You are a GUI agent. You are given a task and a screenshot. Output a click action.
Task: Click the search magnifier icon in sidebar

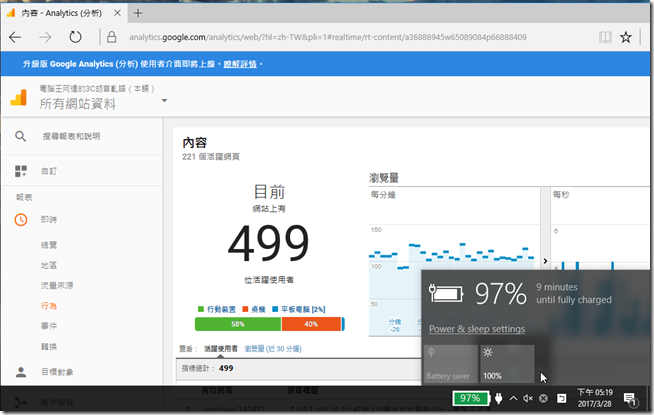pyautogui.click(x=20, y=136)
